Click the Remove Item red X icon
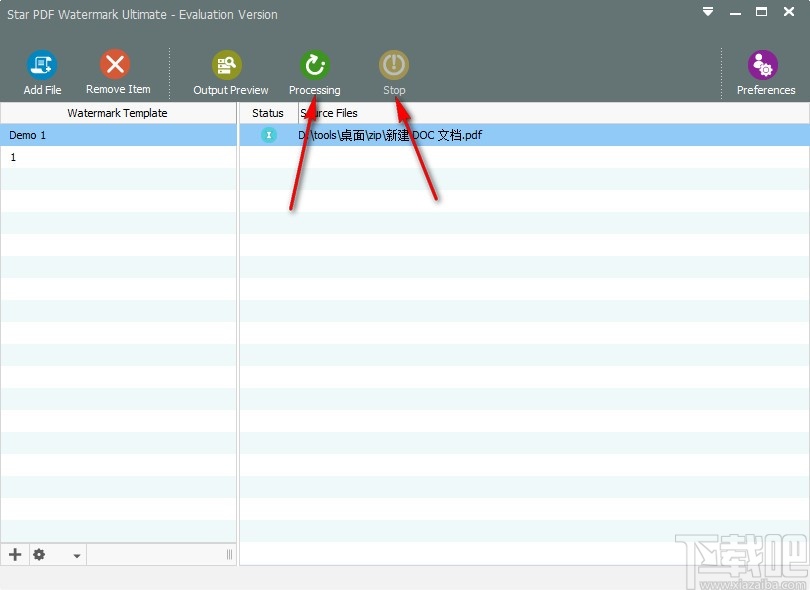This screenshot has width=810, height=590. (115, 64)
